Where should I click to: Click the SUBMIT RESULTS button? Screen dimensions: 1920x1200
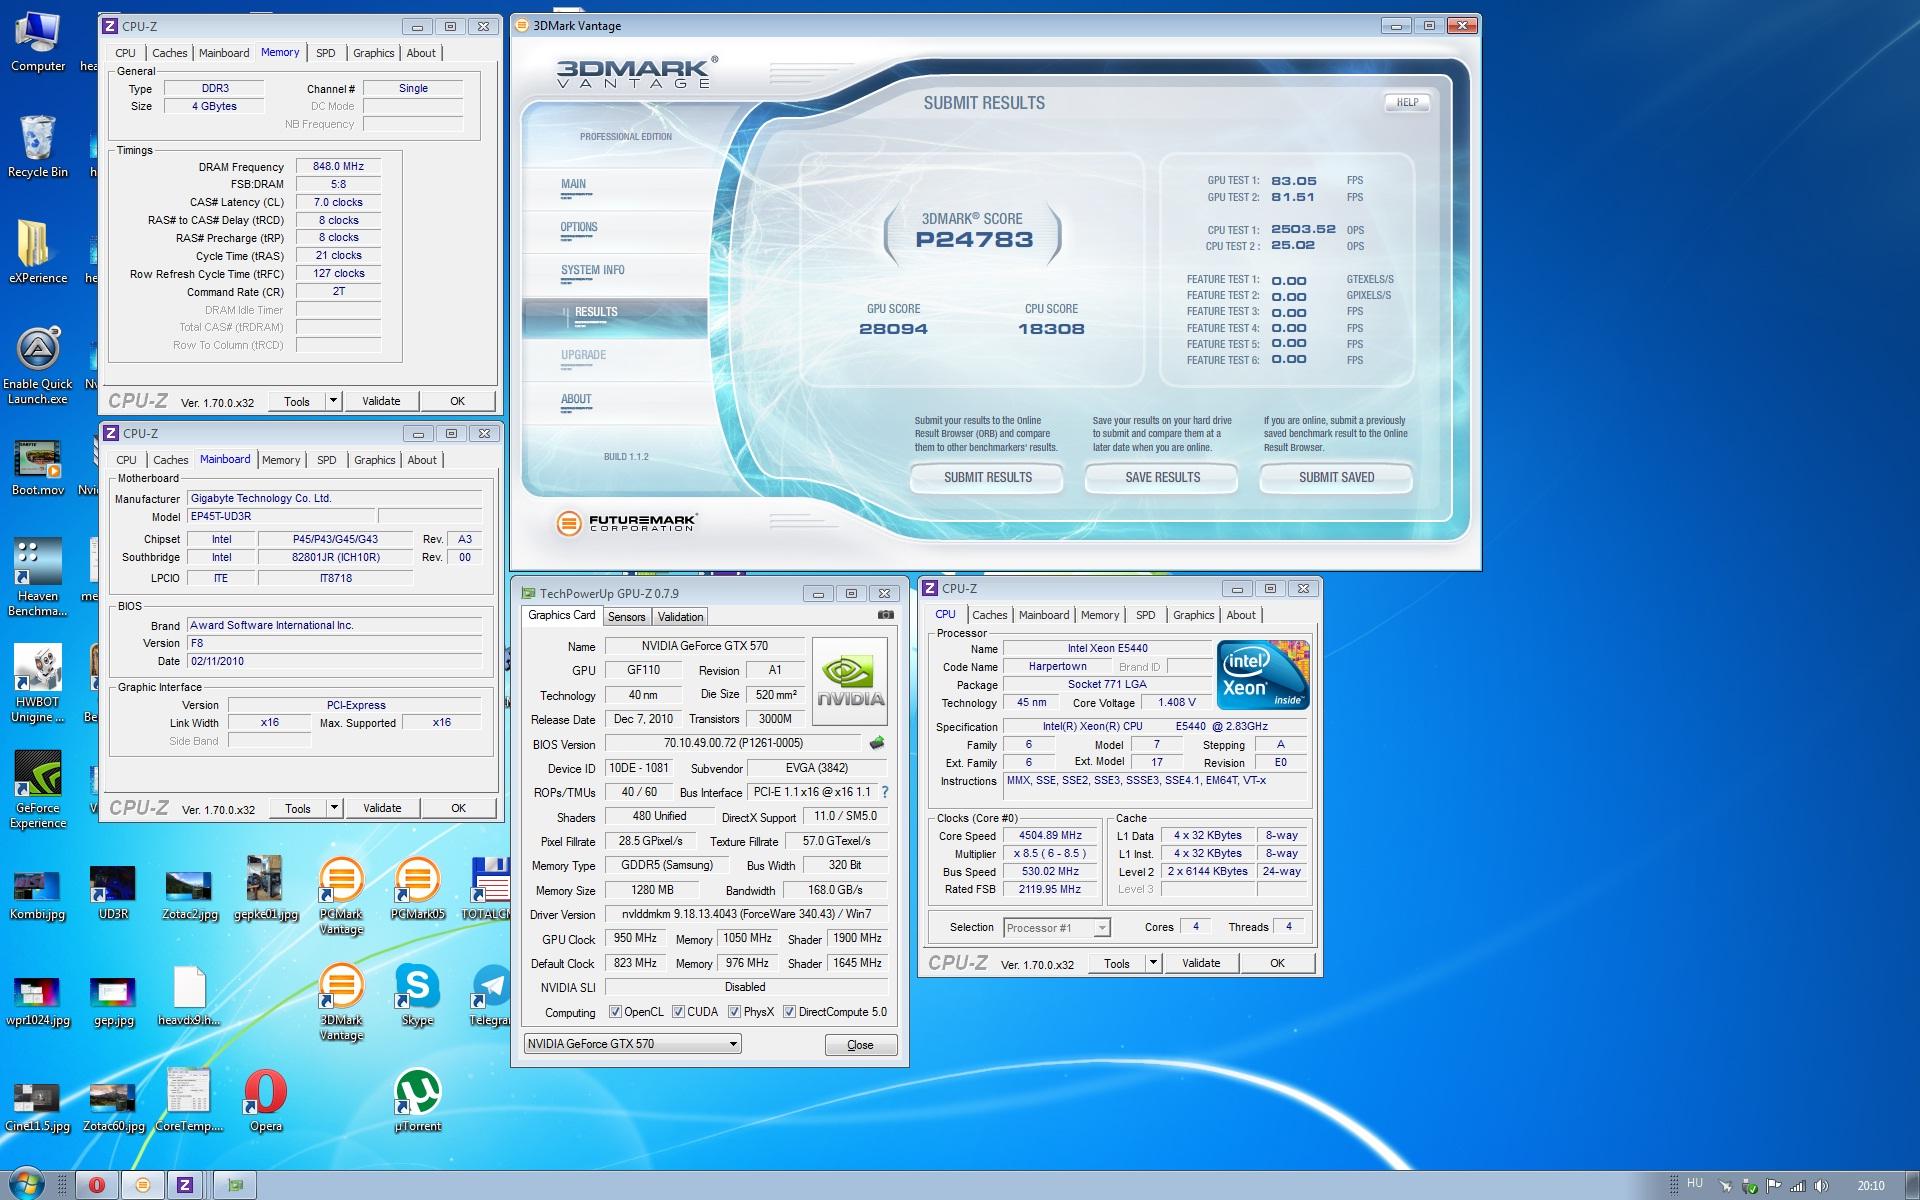(987, 478)
